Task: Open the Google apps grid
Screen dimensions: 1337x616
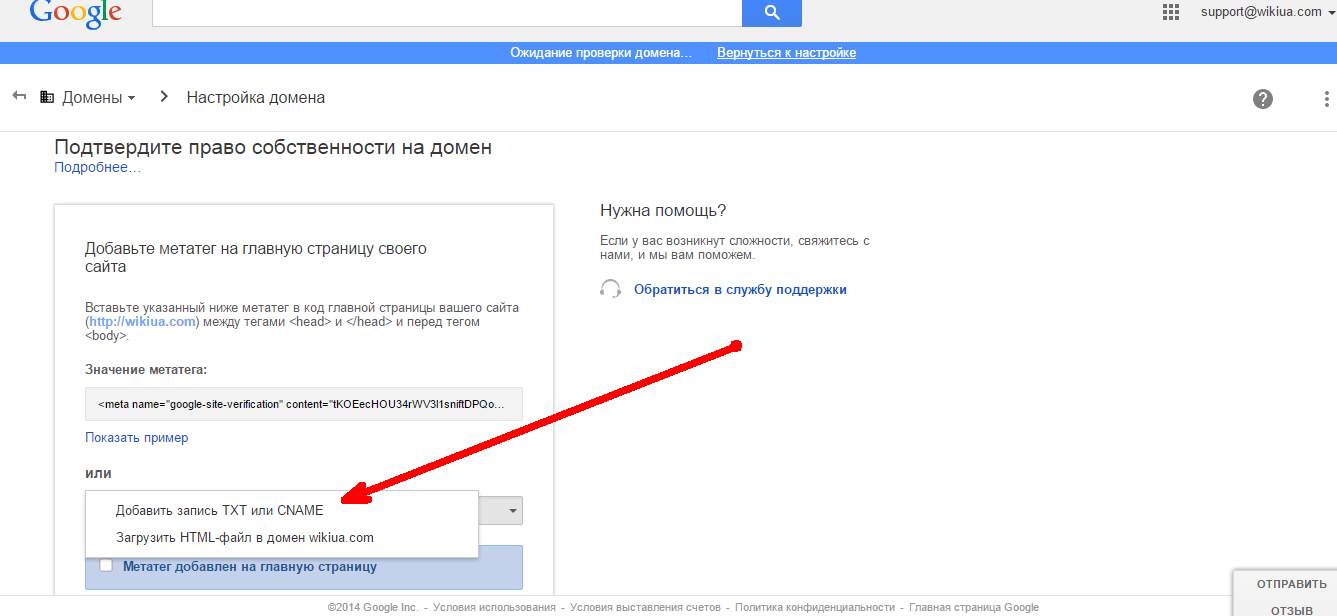Action: coord(1171,12)
